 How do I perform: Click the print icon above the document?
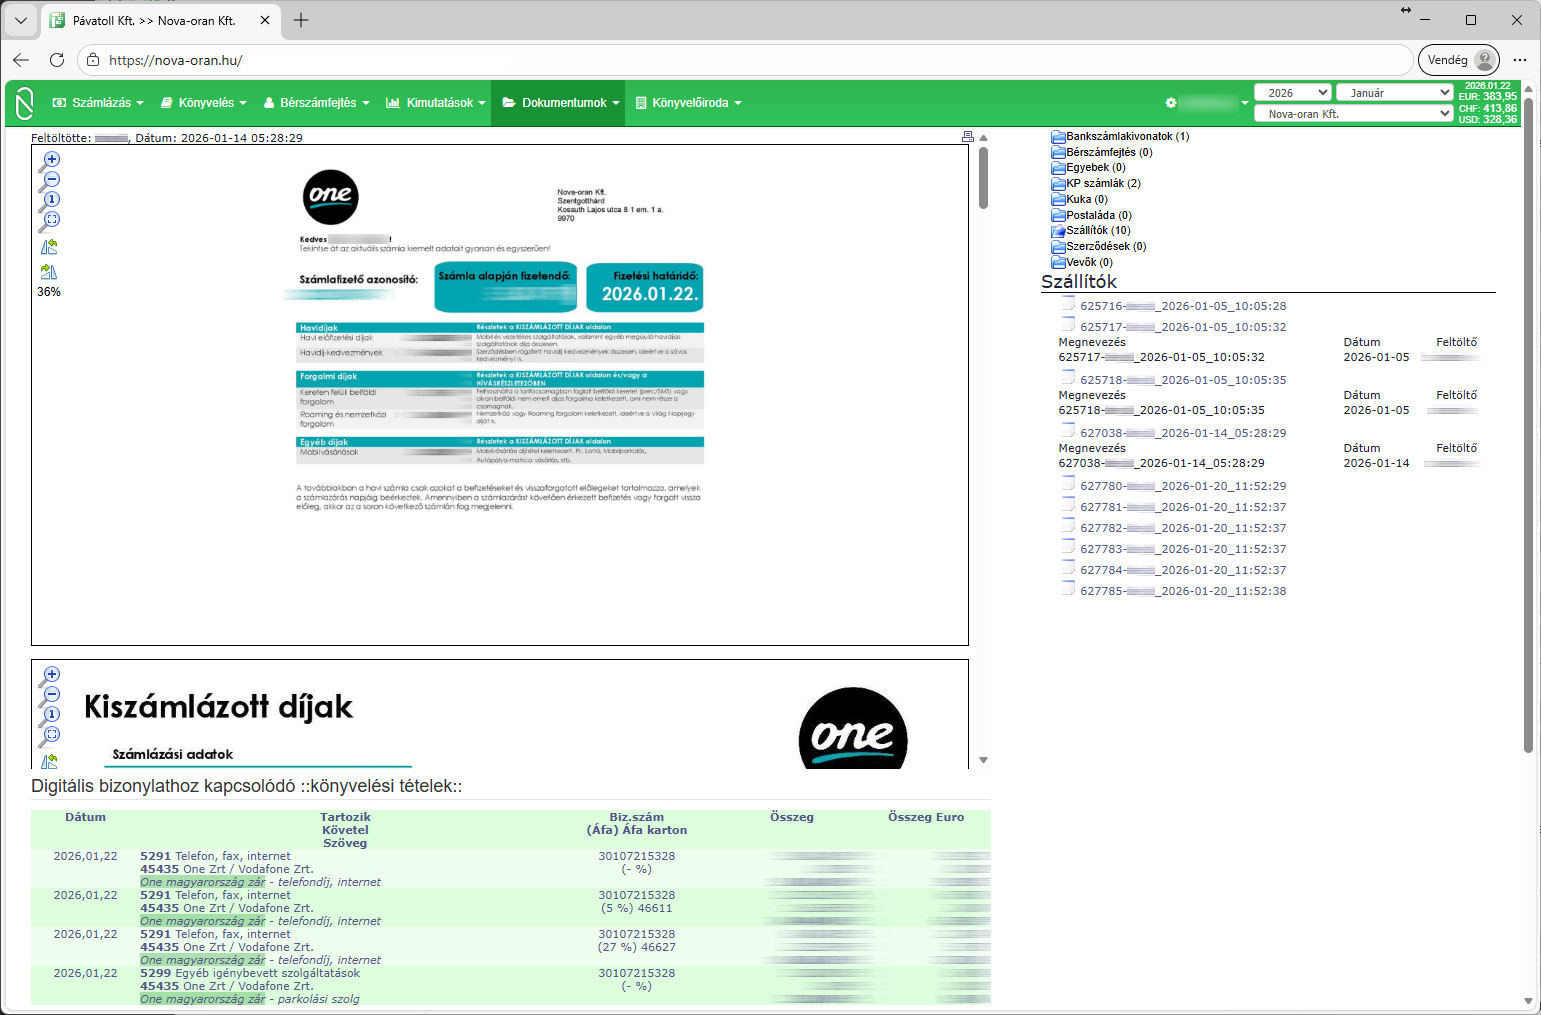pos(967,137)
